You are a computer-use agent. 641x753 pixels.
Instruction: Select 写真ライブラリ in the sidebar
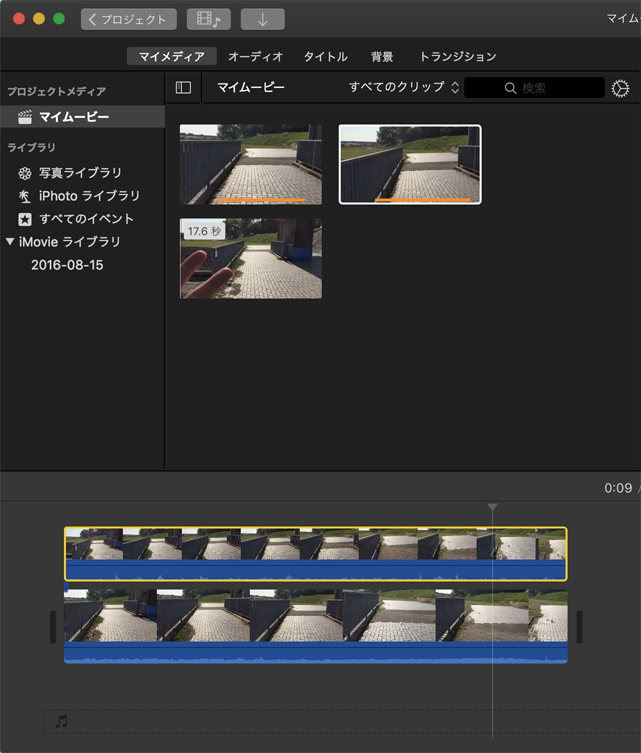[x=80, y=173]
